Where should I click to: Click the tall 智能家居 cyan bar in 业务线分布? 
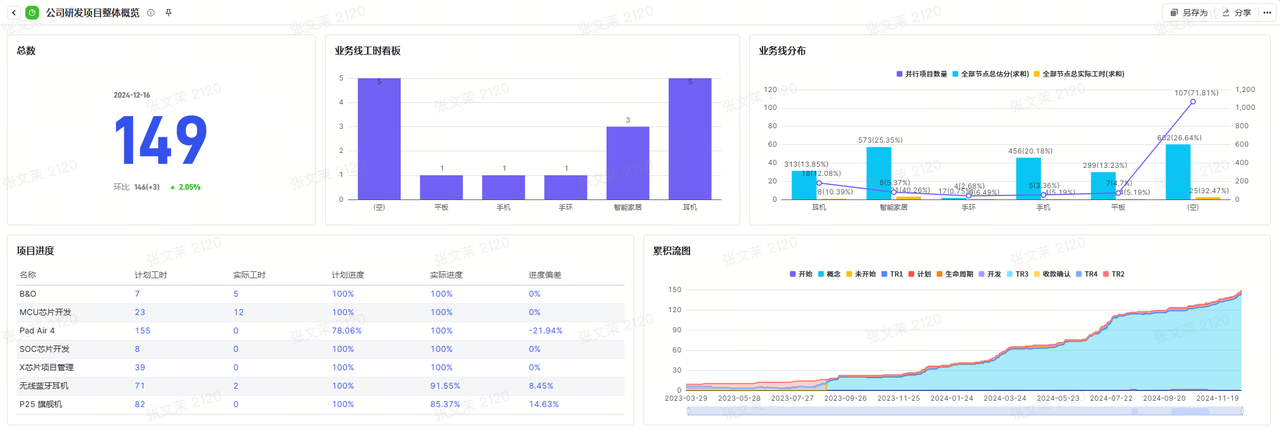(879, 173)
